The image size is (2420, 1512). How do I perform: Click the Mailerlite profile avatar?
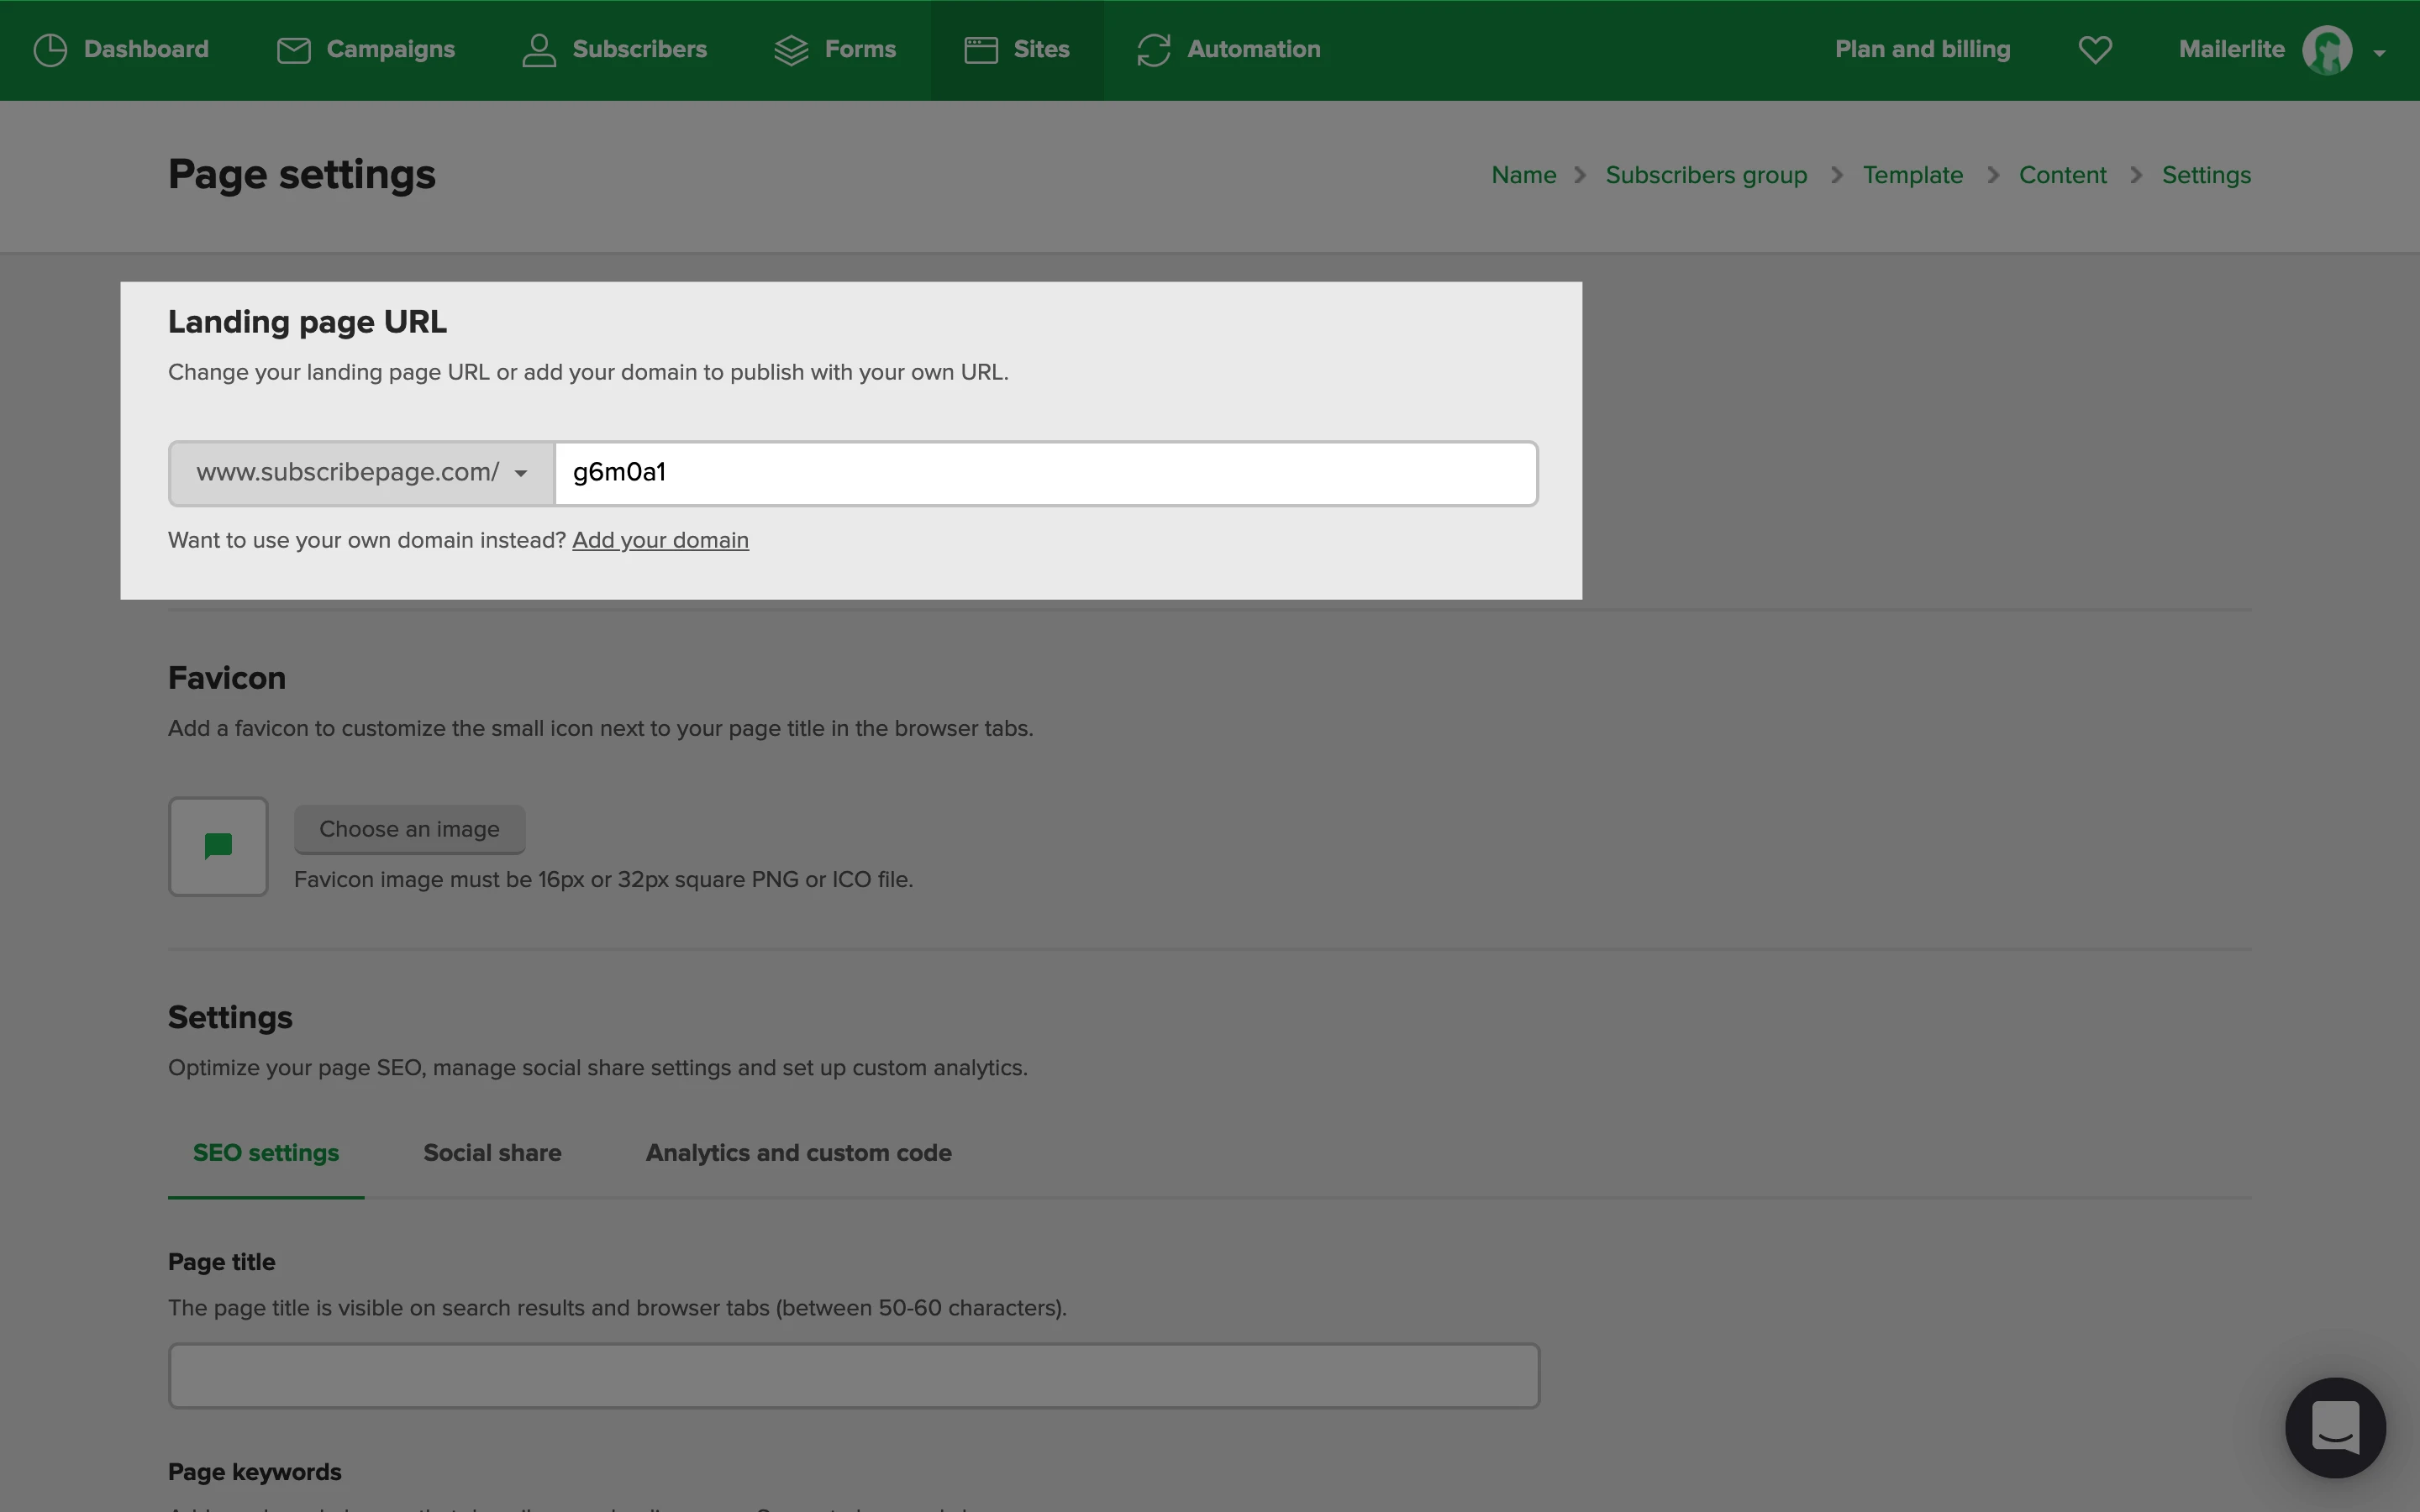click(2327, 50)
